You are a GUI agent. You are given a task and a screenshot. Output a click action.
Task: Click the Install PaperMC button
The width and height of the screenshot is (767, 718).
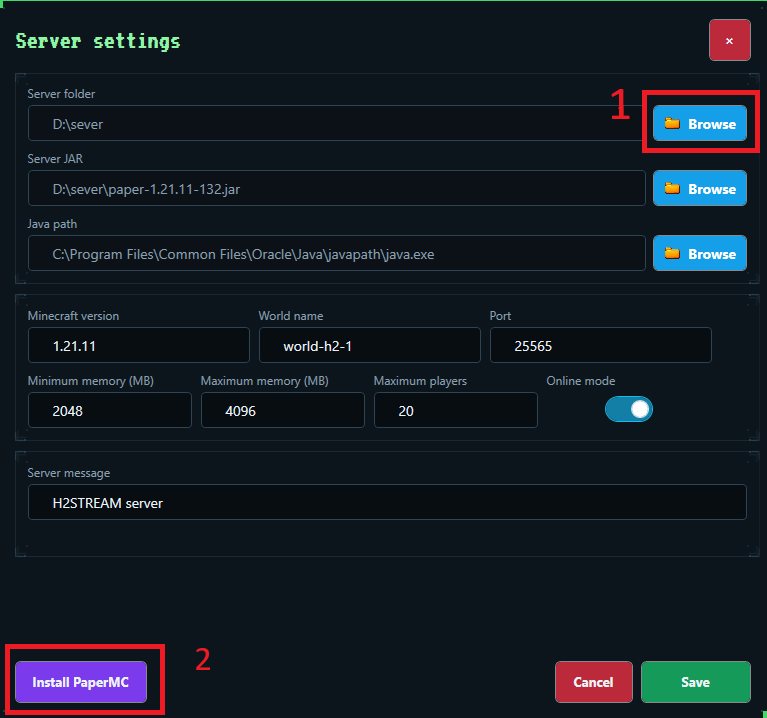[x=81, y=682]
